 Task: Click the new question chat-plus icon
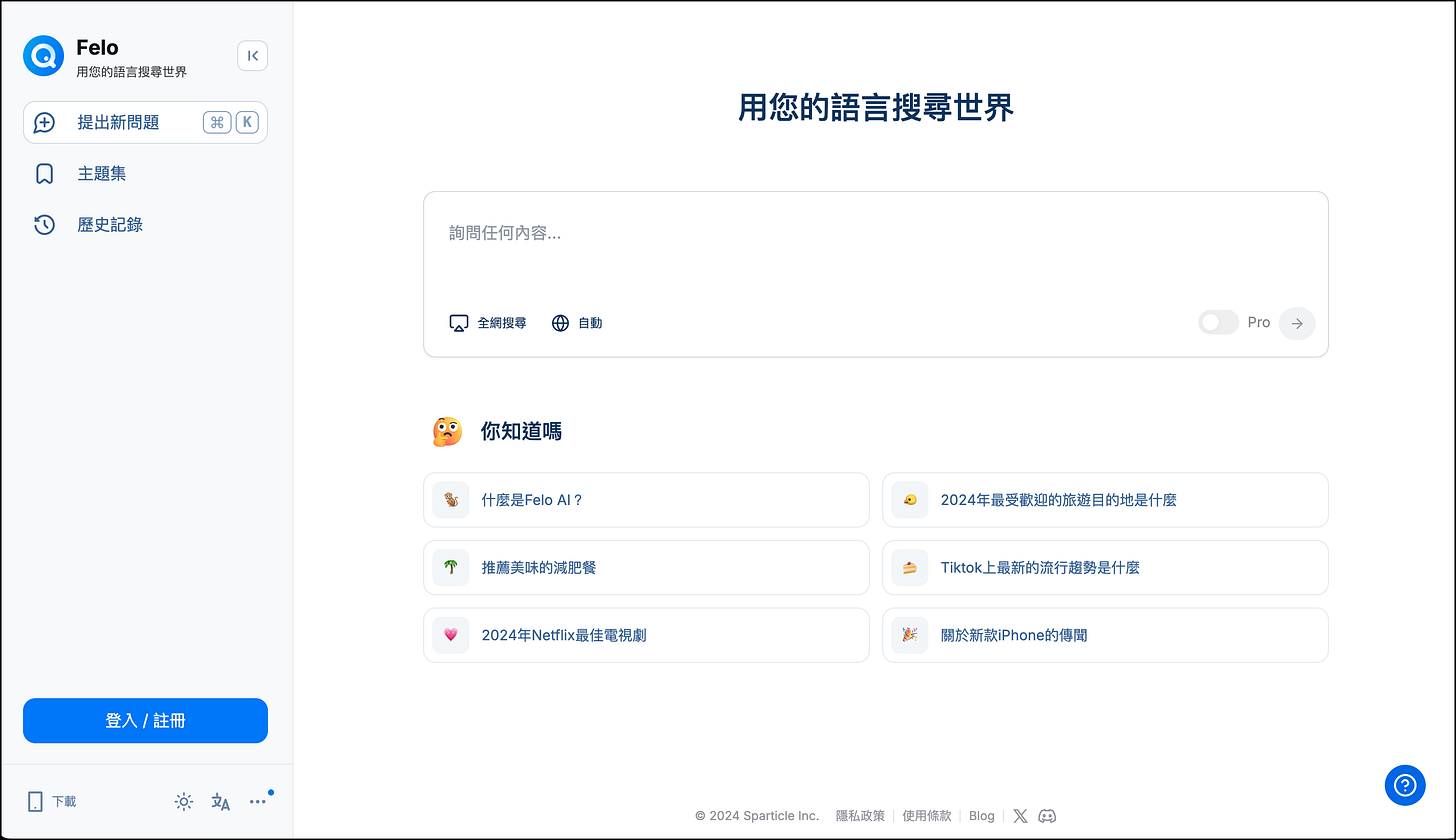click(44, 123)
